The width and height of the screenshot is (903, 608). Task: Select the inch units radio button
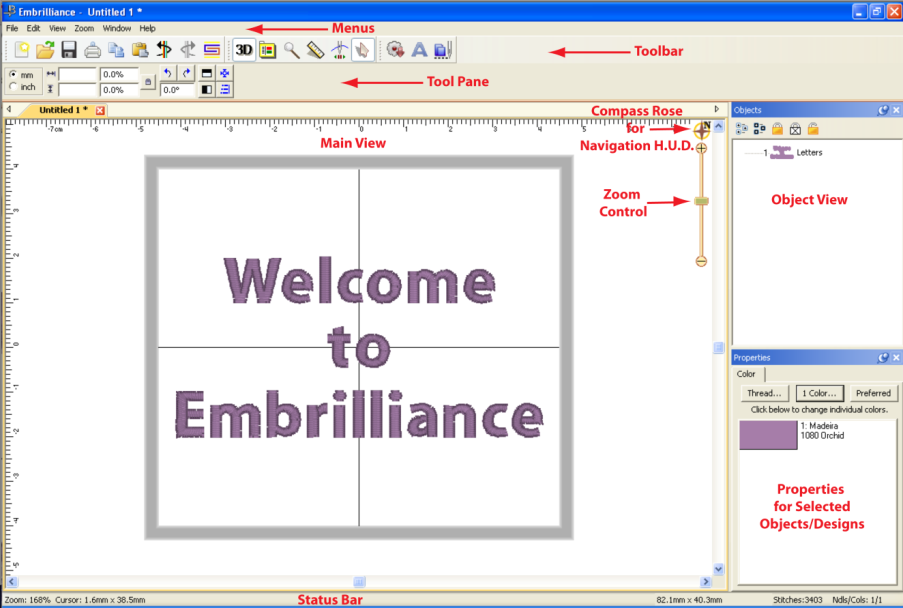(x=13, y=87)
